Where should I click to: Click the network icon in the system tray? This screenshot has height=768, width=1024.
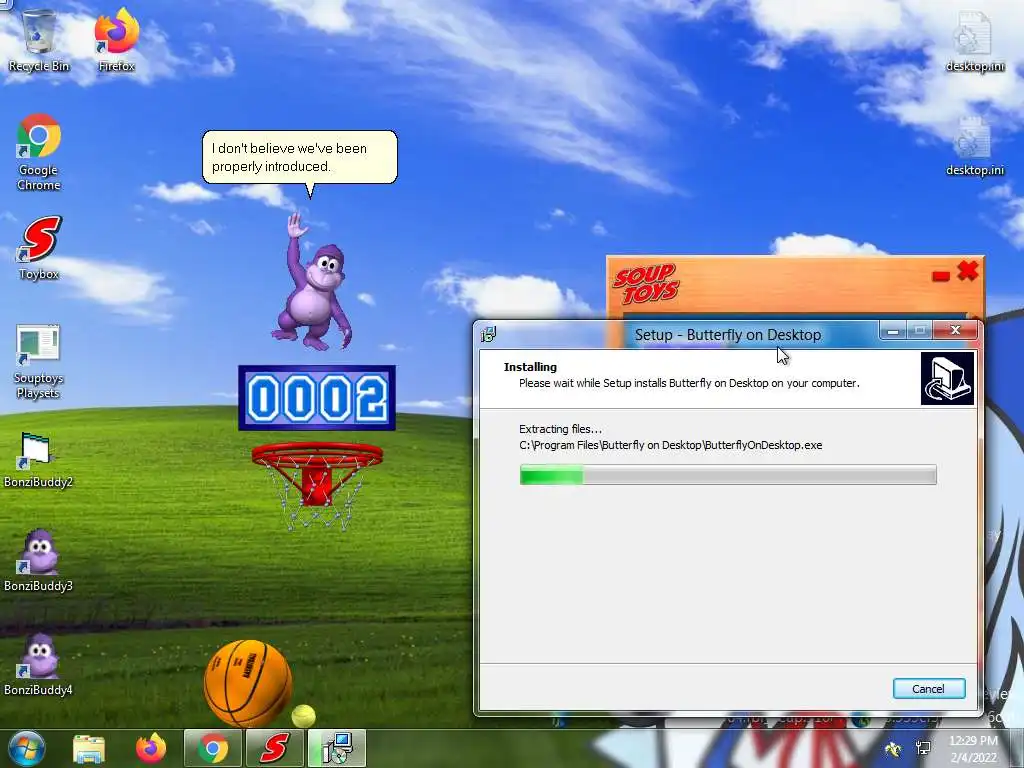(923, 748)
